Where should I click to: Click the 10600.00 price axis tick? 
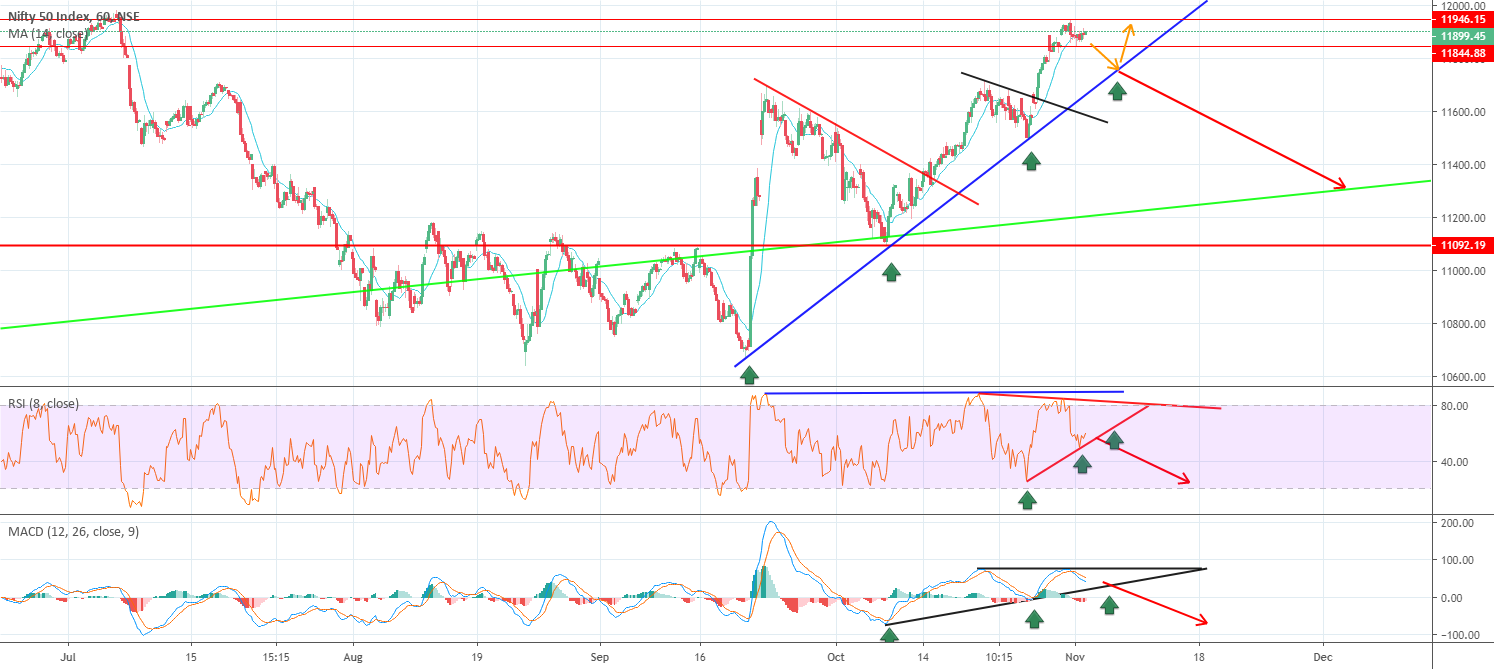pos(1461,377)
